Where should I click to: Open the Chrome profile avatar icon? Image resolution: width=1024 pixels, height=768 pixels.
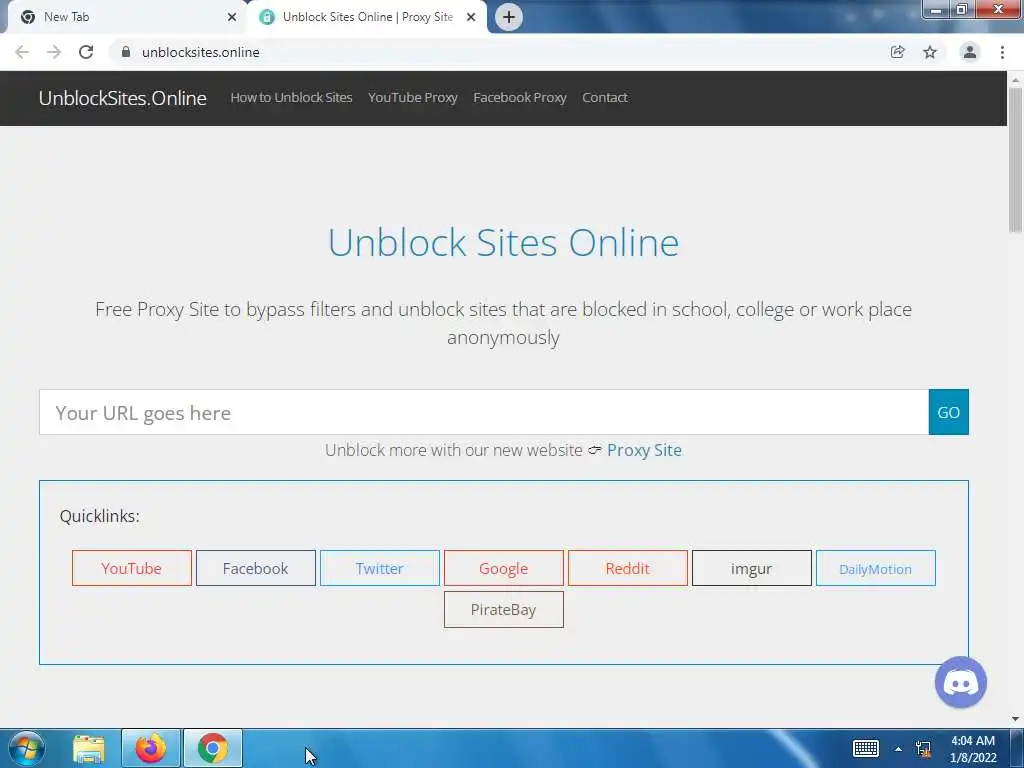point(970,52)
